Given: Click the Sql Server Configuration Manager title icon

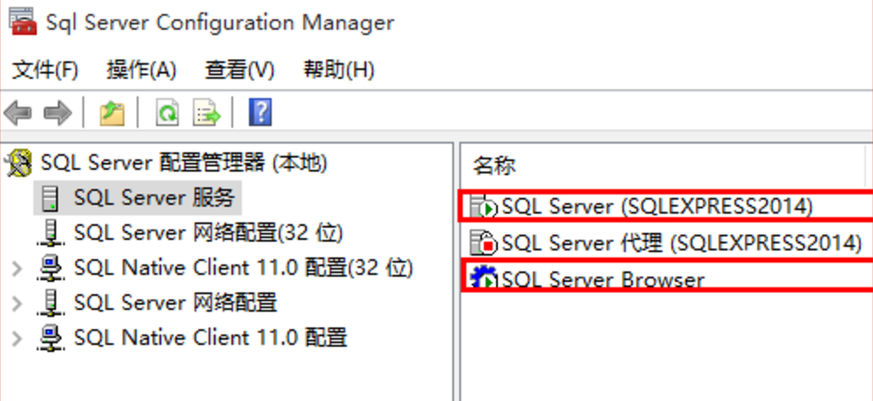Looking at the screenshot, I should pyautogui.click(x=23, y=21).
